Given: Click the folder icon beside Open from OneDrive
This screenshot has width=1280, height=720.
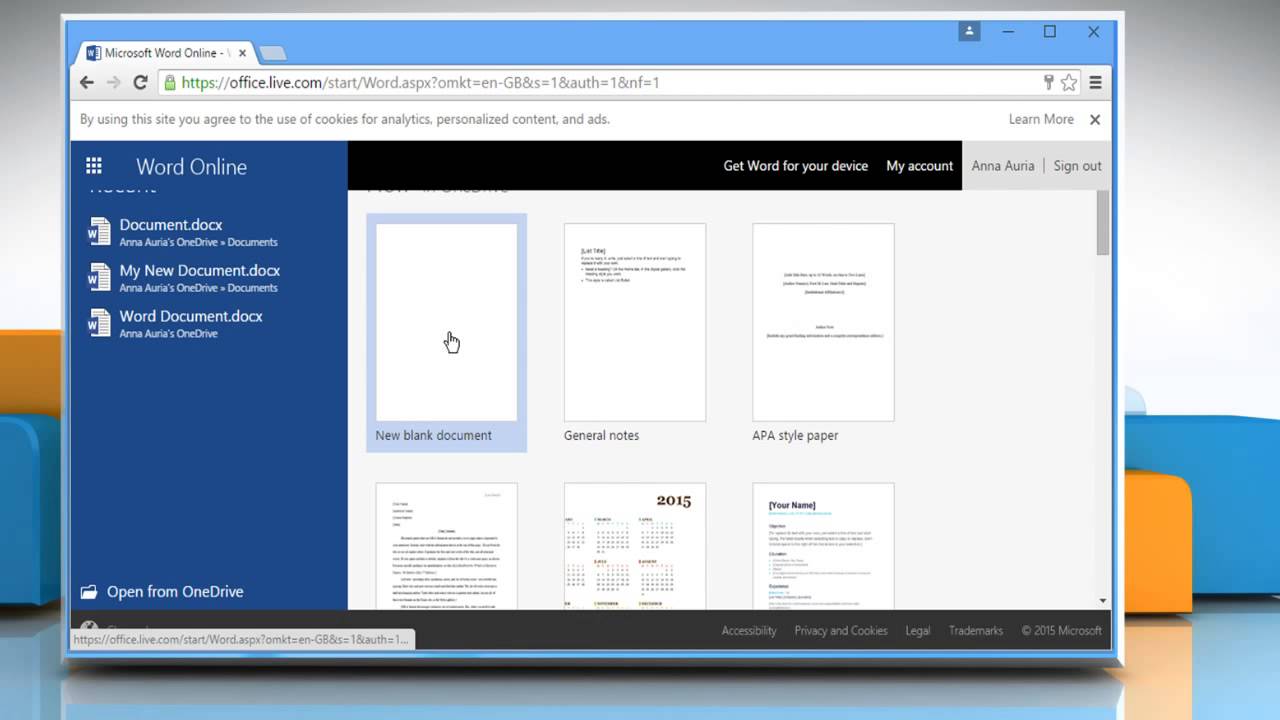Looking at the screenshot, I should coord(89,592).
